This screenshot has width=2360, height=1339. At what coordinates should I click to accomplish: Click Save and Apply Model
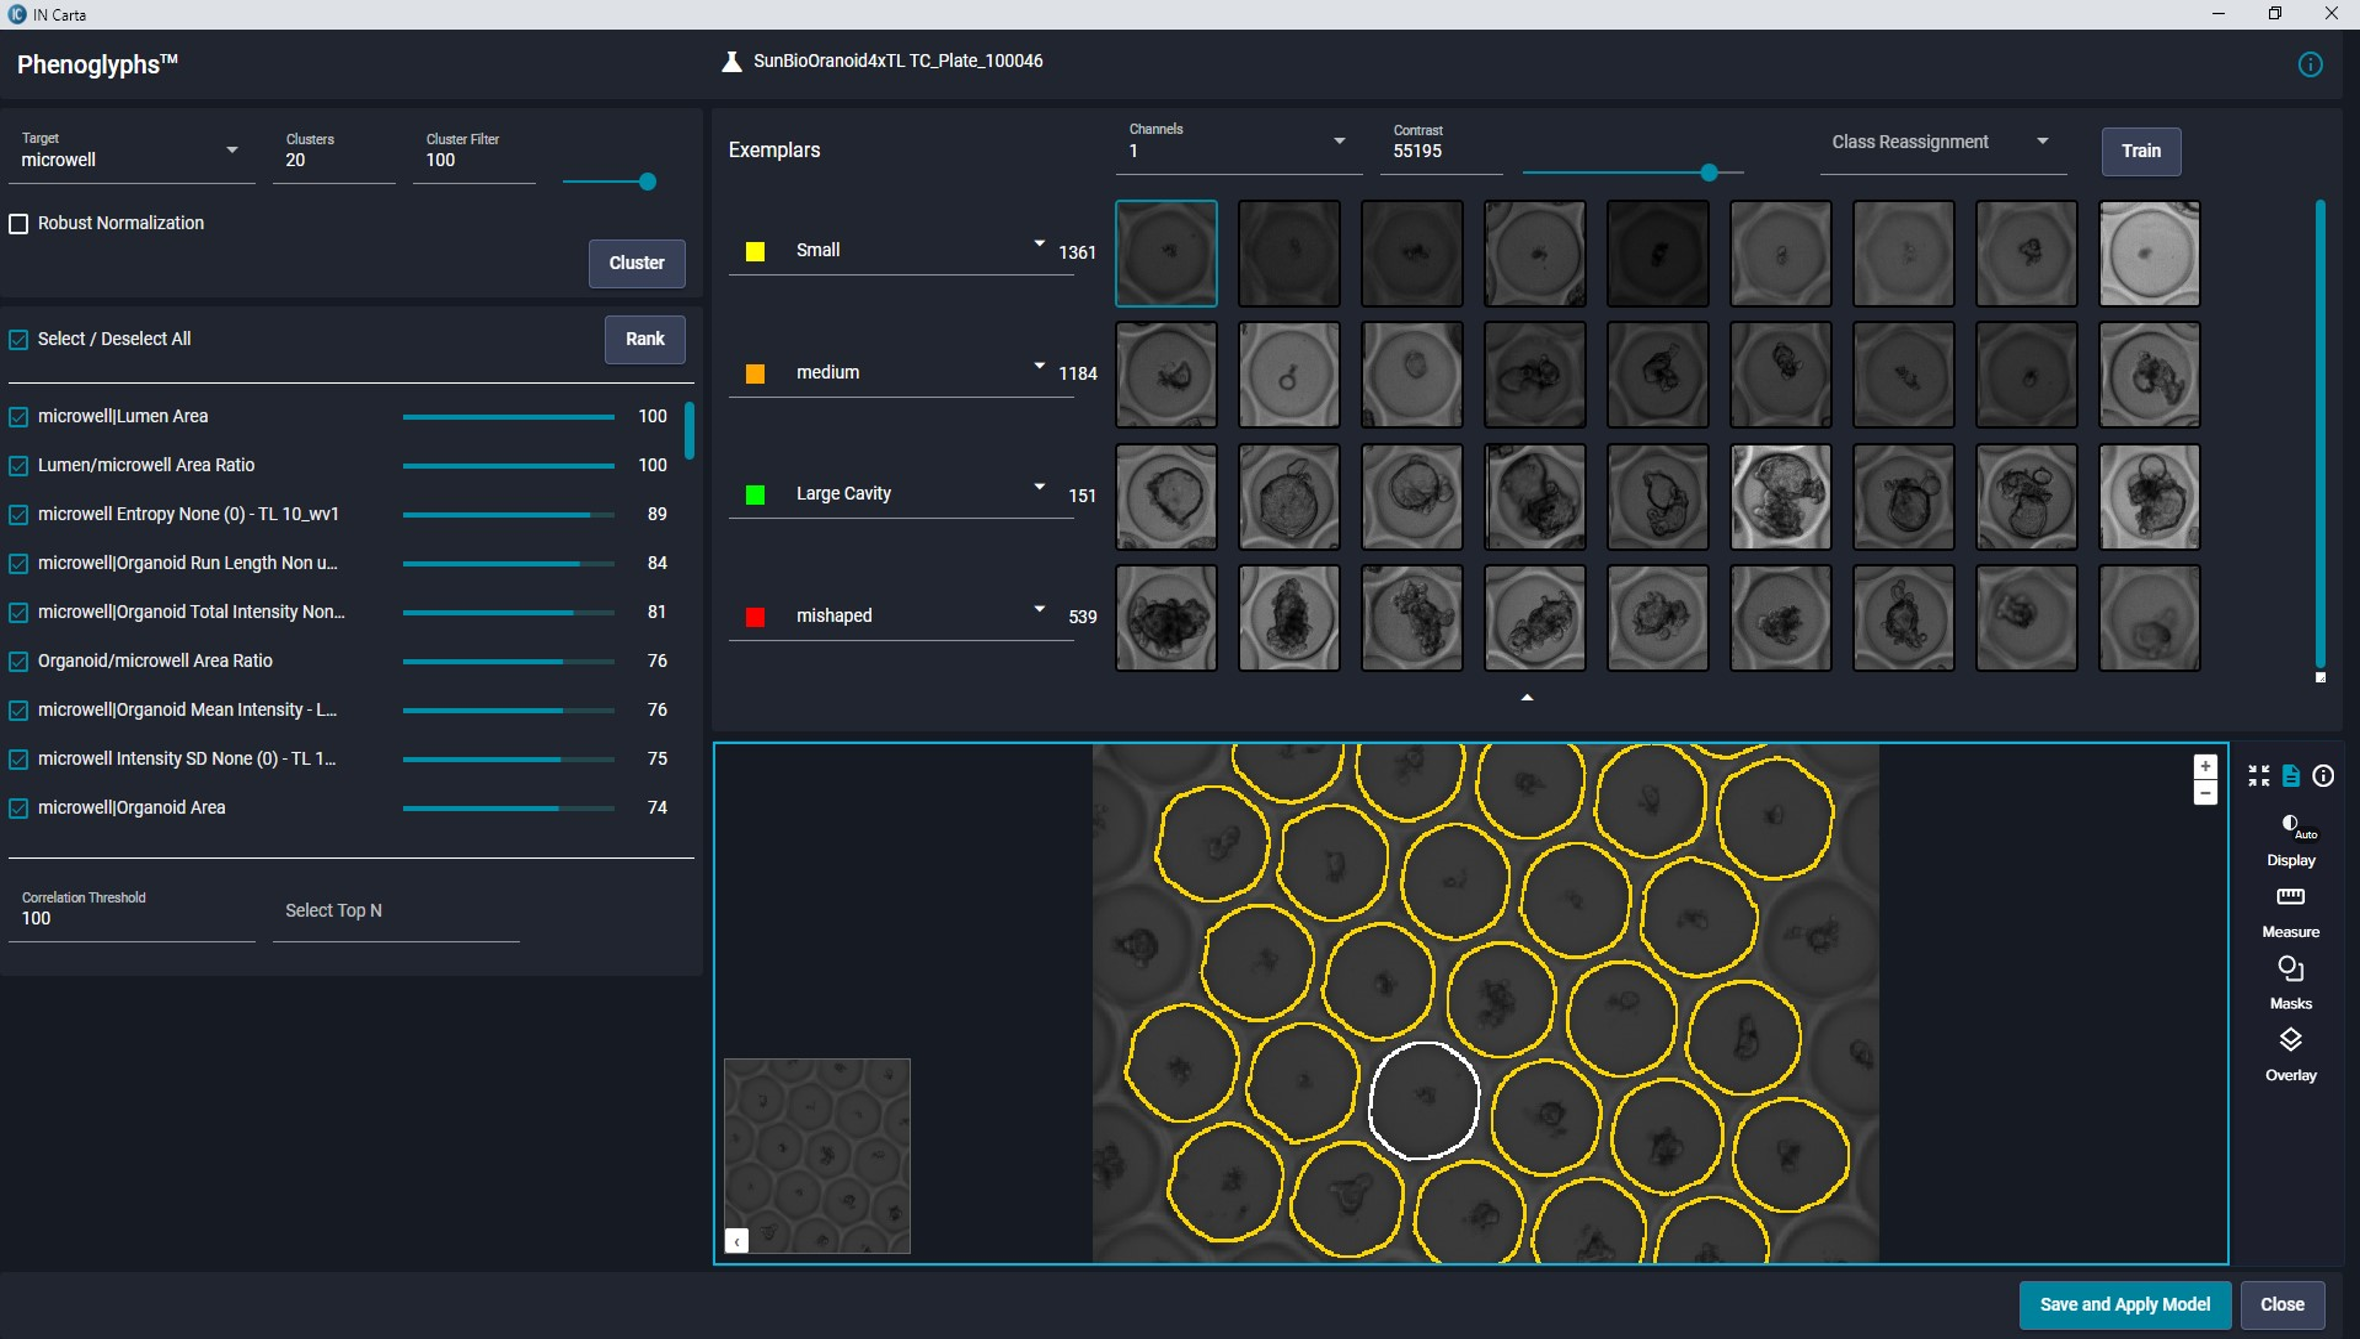(x=2124, y=1304)
